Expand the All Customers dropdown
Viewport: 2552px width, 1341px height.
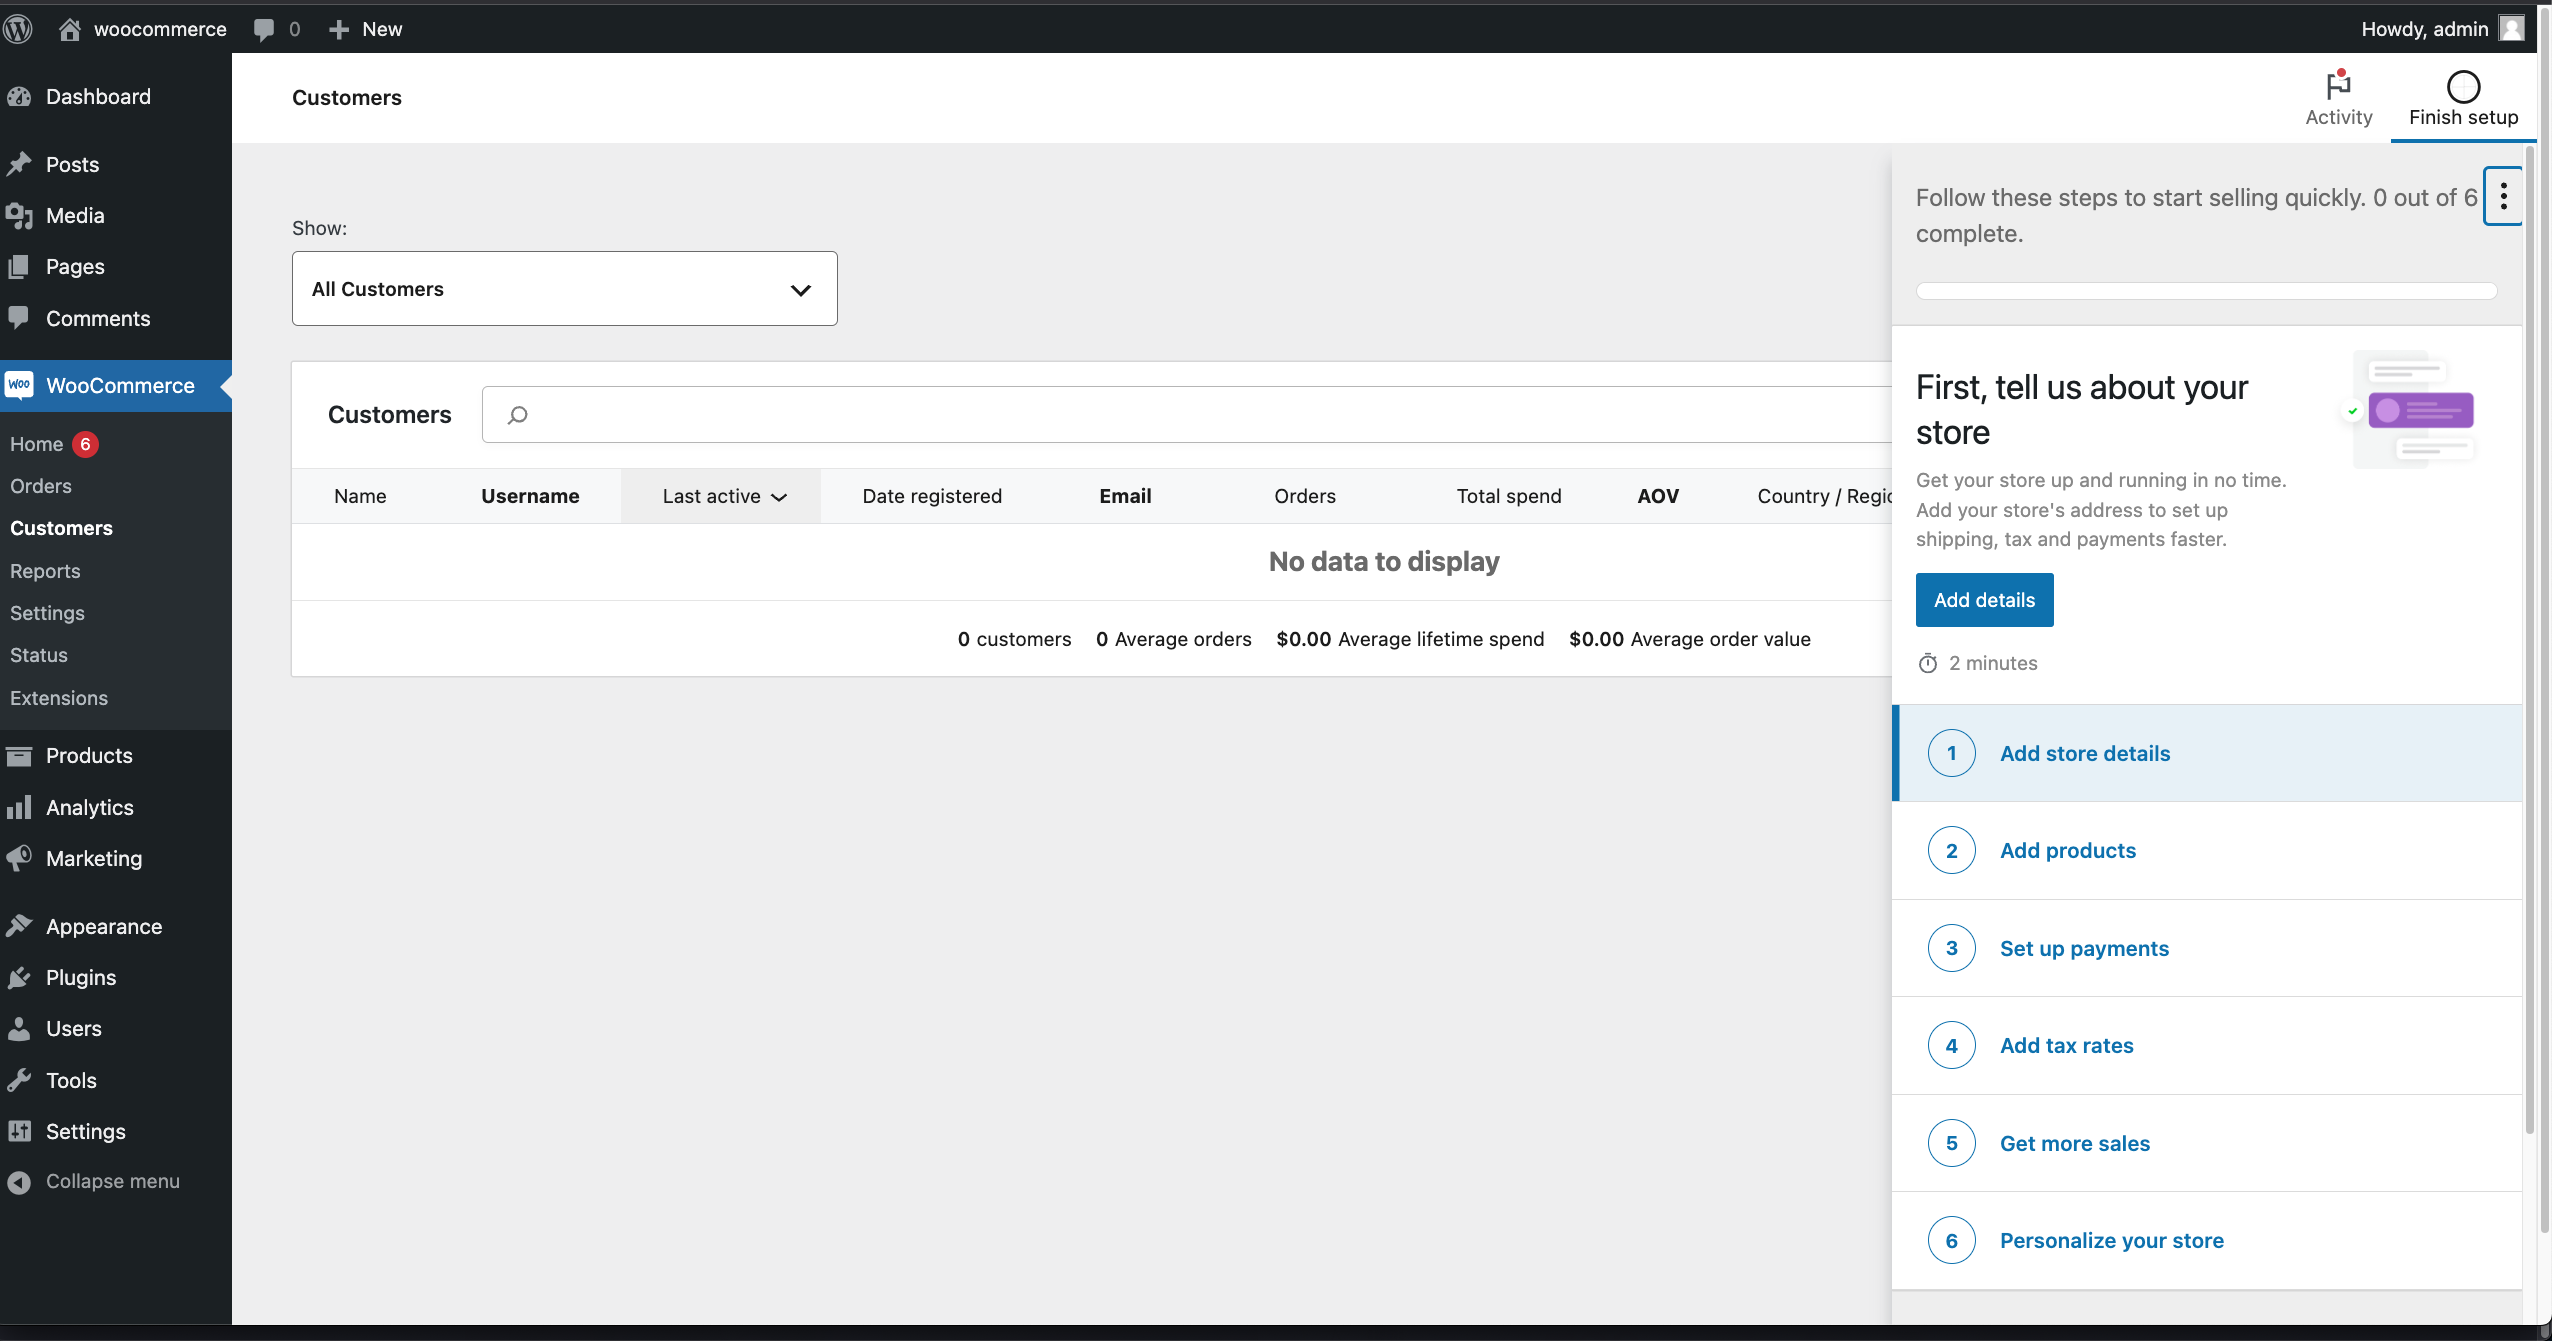[564, 289]
